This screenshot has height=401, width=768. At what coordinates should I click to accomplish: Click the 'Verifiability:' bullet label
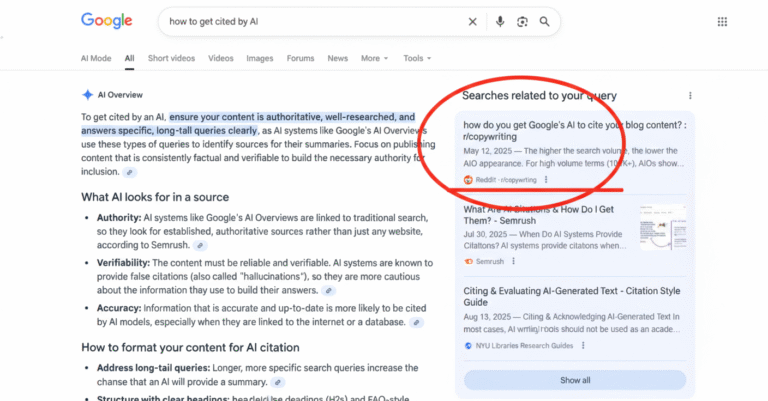(x=123, y=263)
